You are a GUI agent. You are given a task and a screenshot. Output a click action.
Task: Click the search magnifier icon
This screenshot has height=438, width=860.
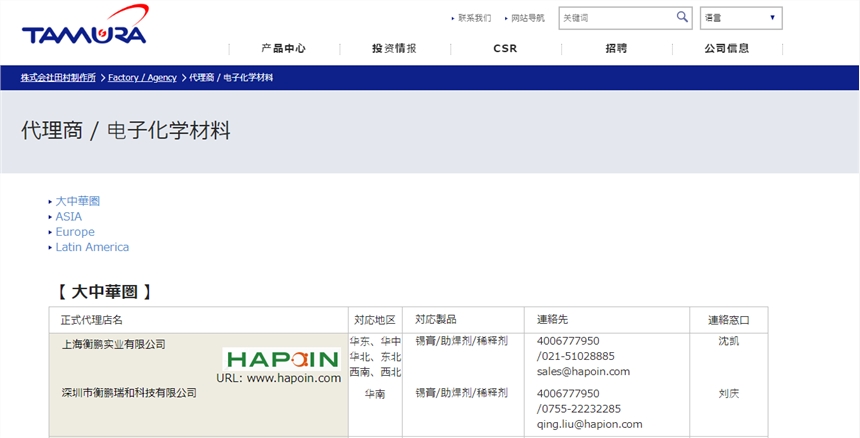click(x=682, y=17)
